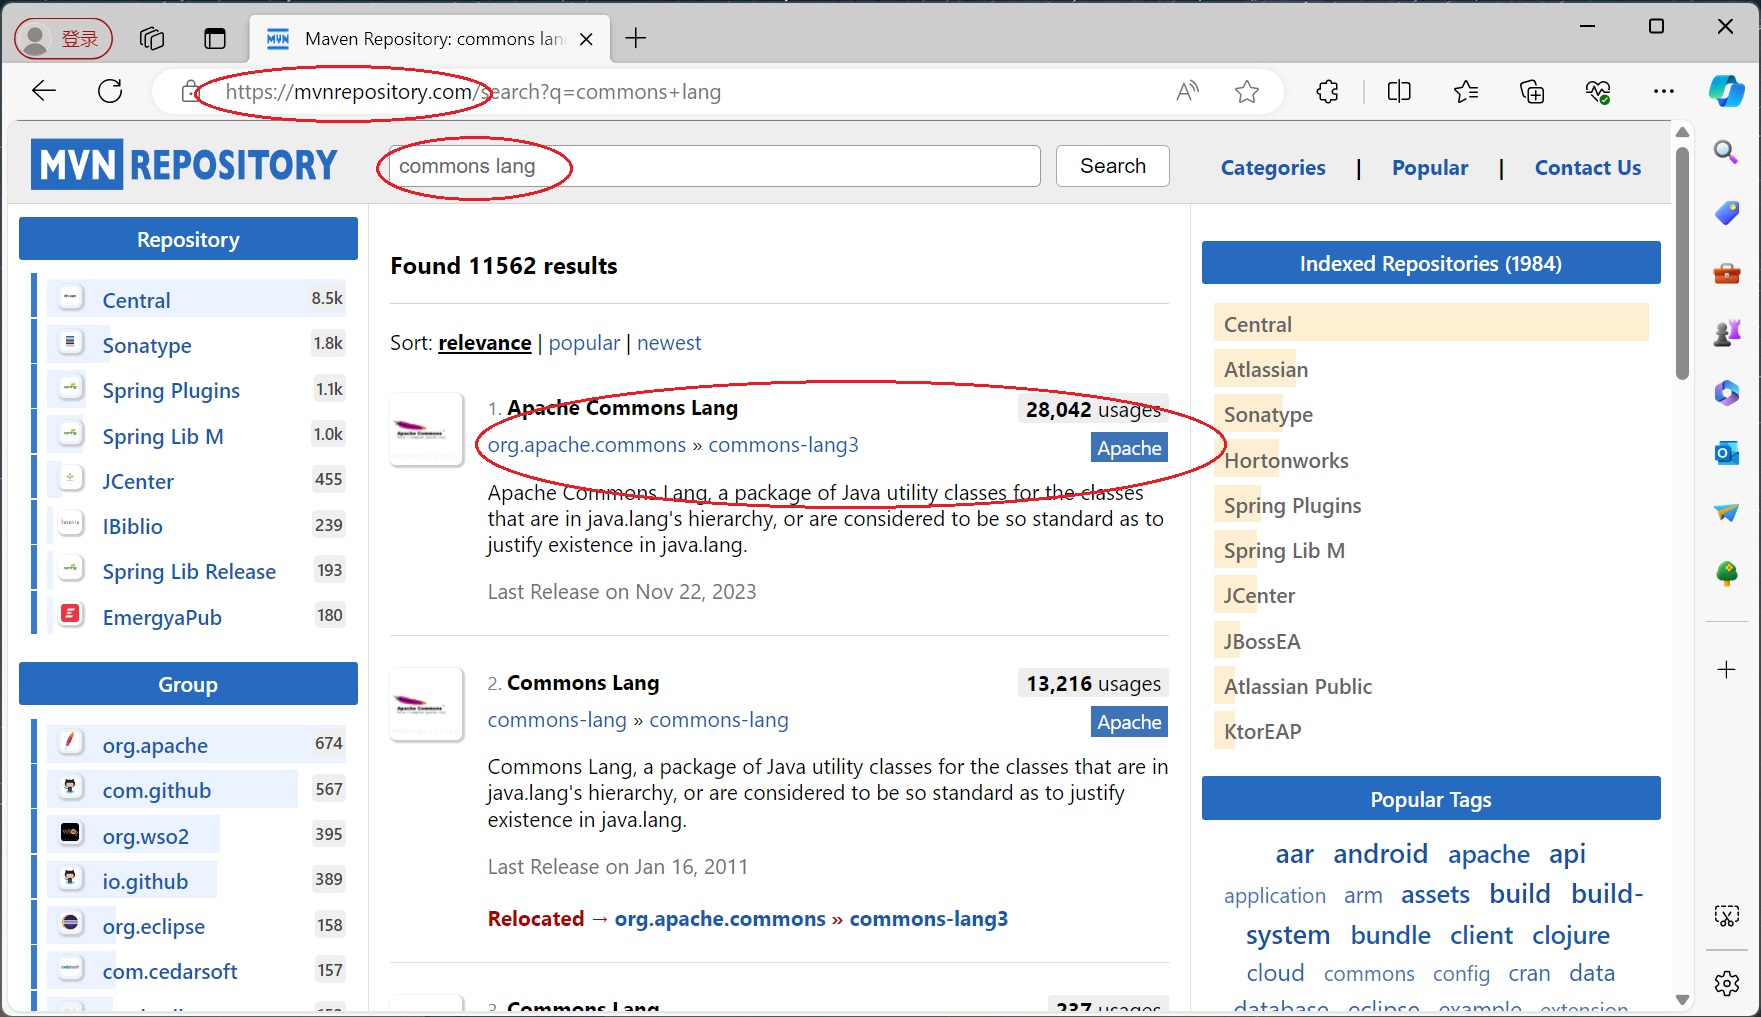Open the sidebar Shopping tag icon
The width and height of the screenshot is (1761, 1017).
tap(1726, 212)
